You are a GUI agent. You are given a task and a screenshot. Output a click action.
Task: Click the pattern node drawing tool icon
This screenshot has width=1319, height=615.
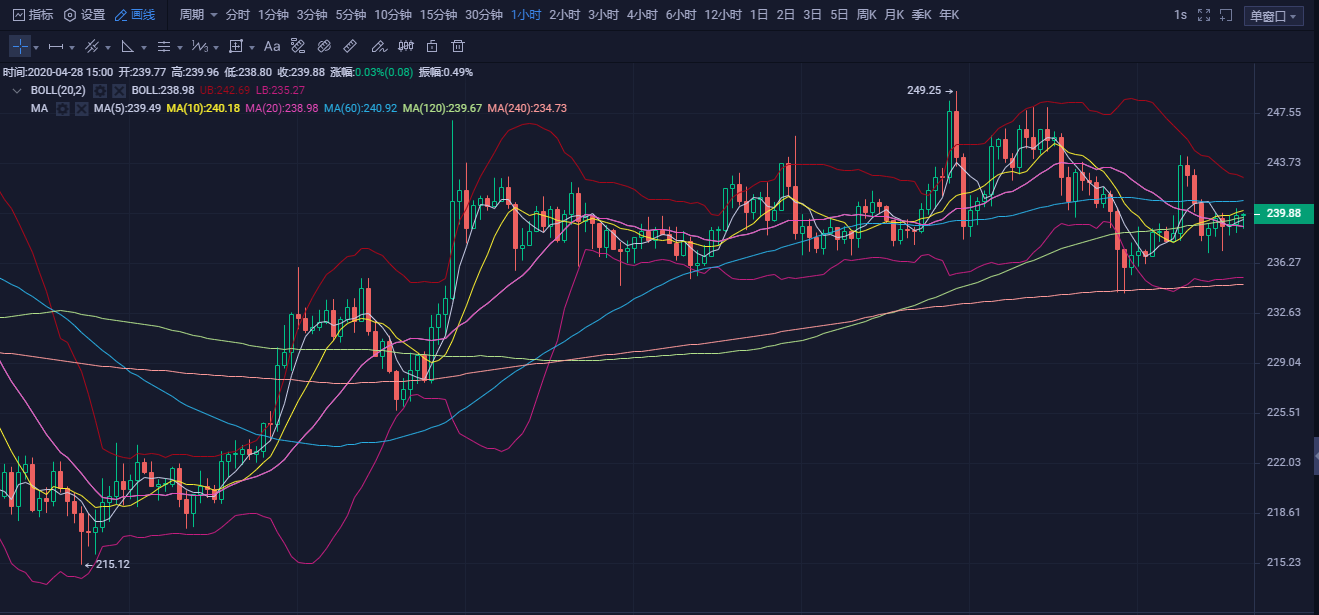298,46
